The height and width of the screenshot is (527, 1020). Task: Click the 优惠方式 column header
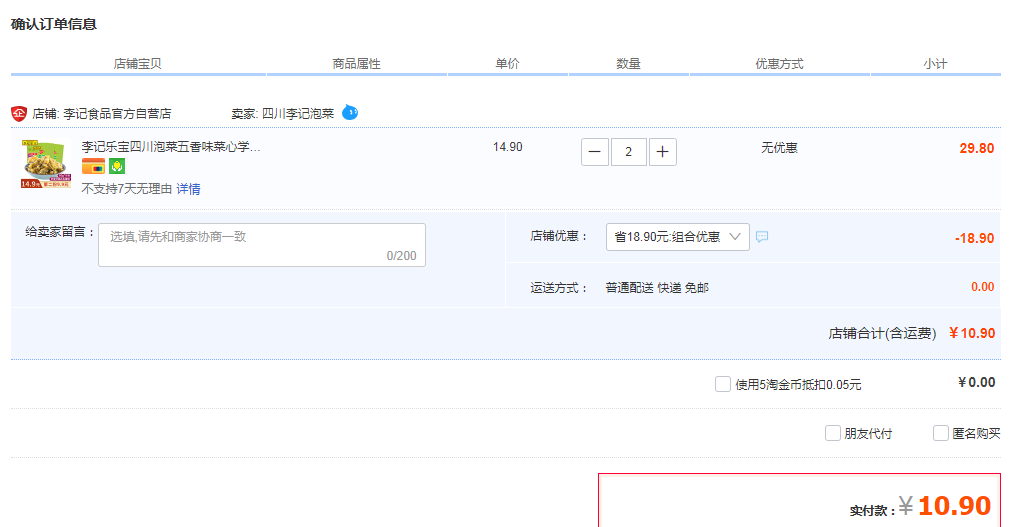[779, 64]
